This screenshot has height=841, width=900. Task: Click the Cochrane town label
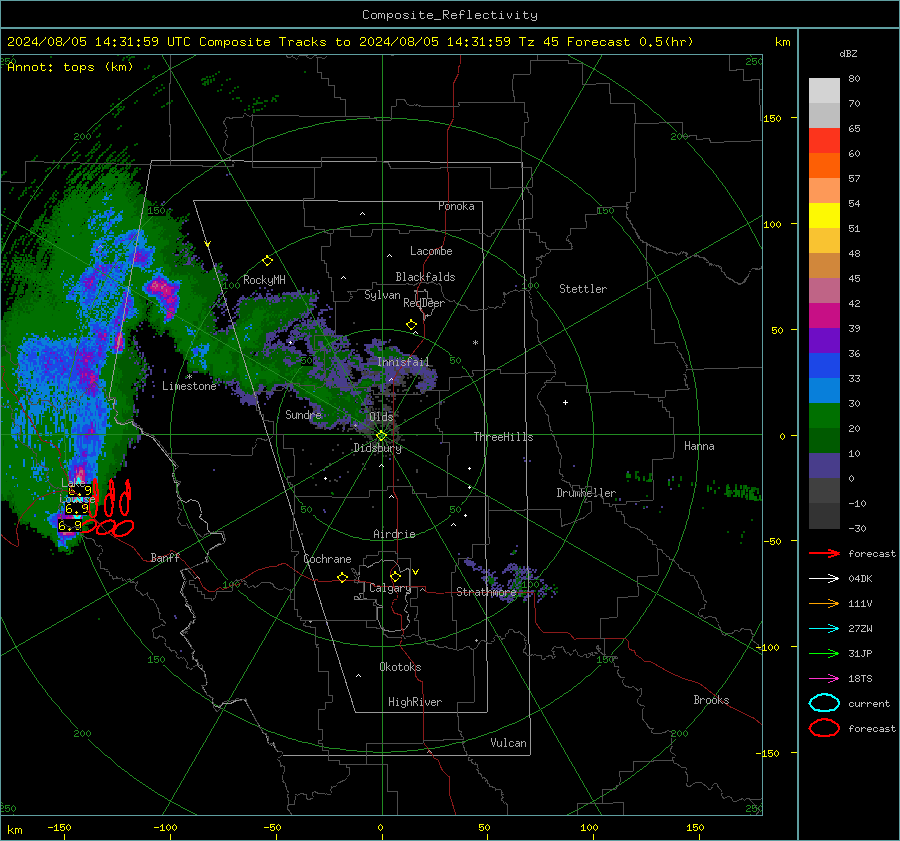click(327, 559)
